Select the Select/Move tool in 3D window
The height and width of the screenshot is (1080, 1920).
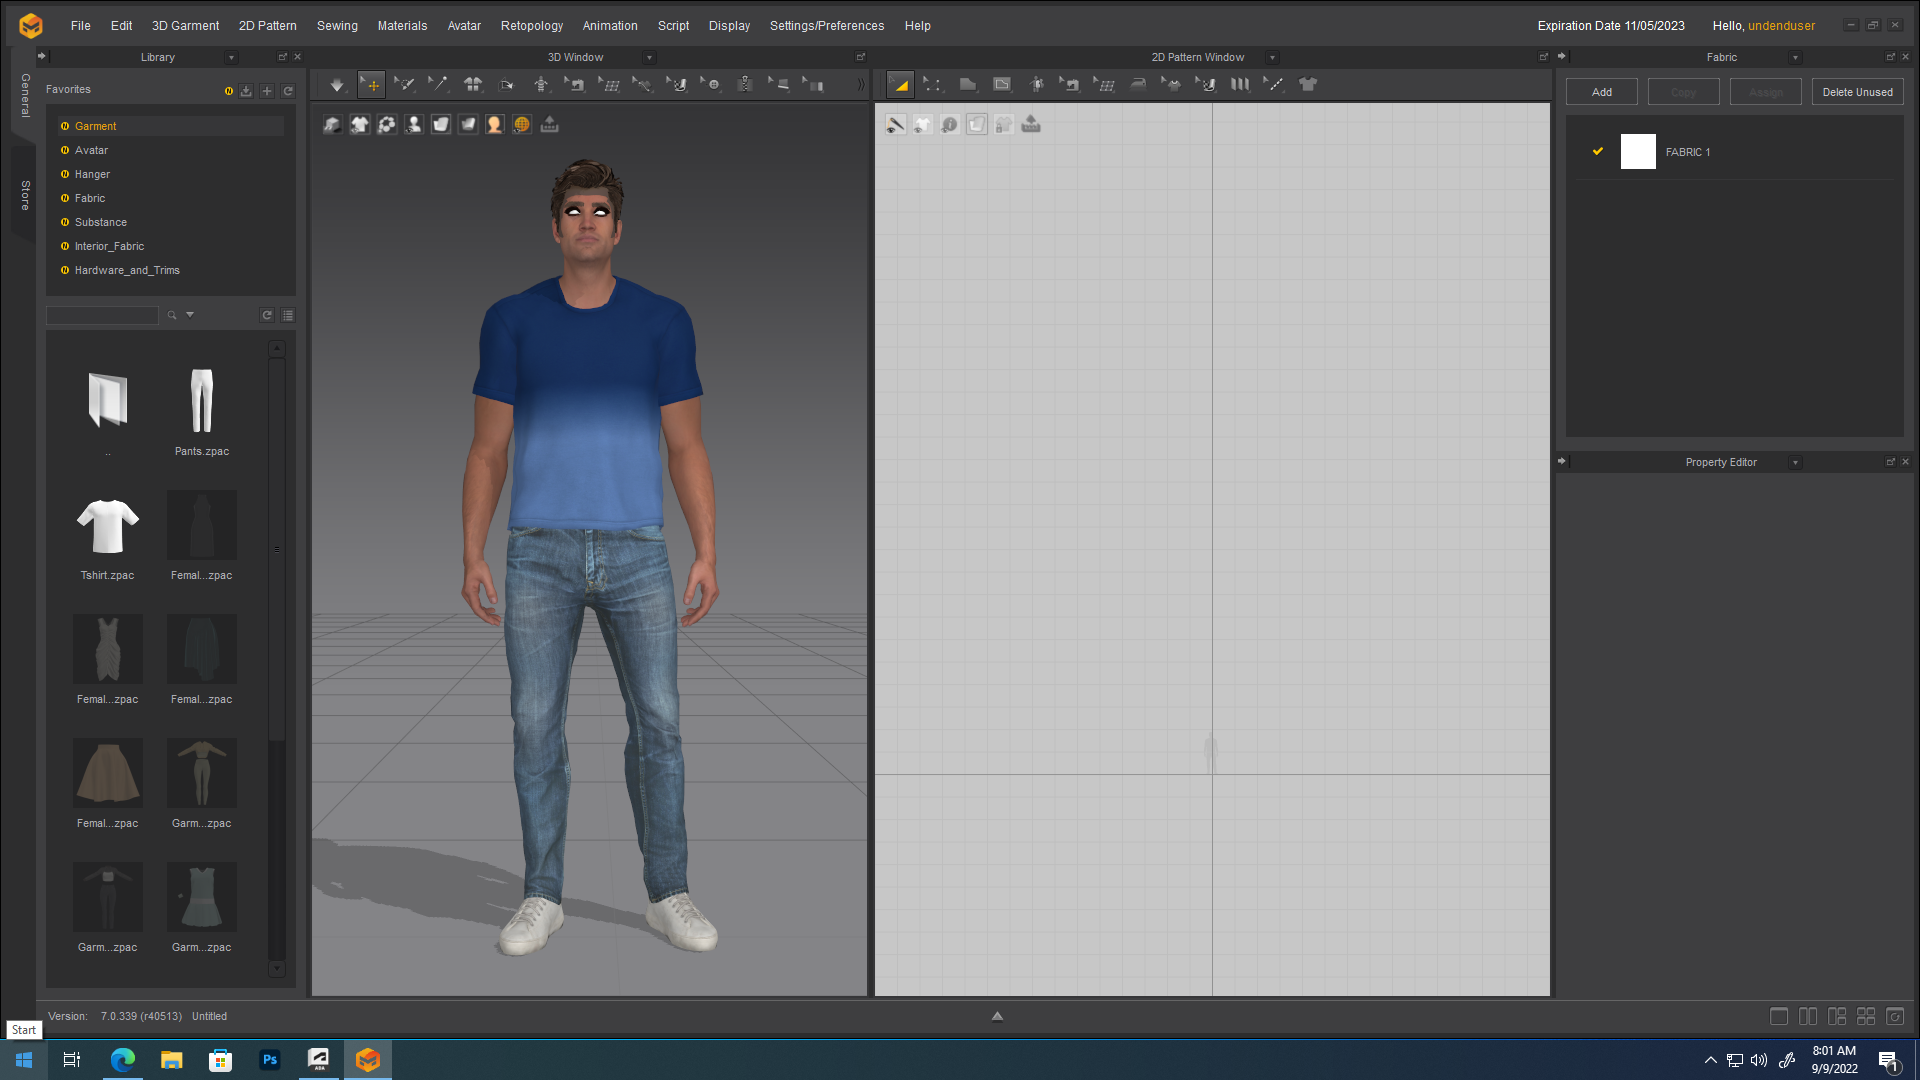click(x=371, y=85)
